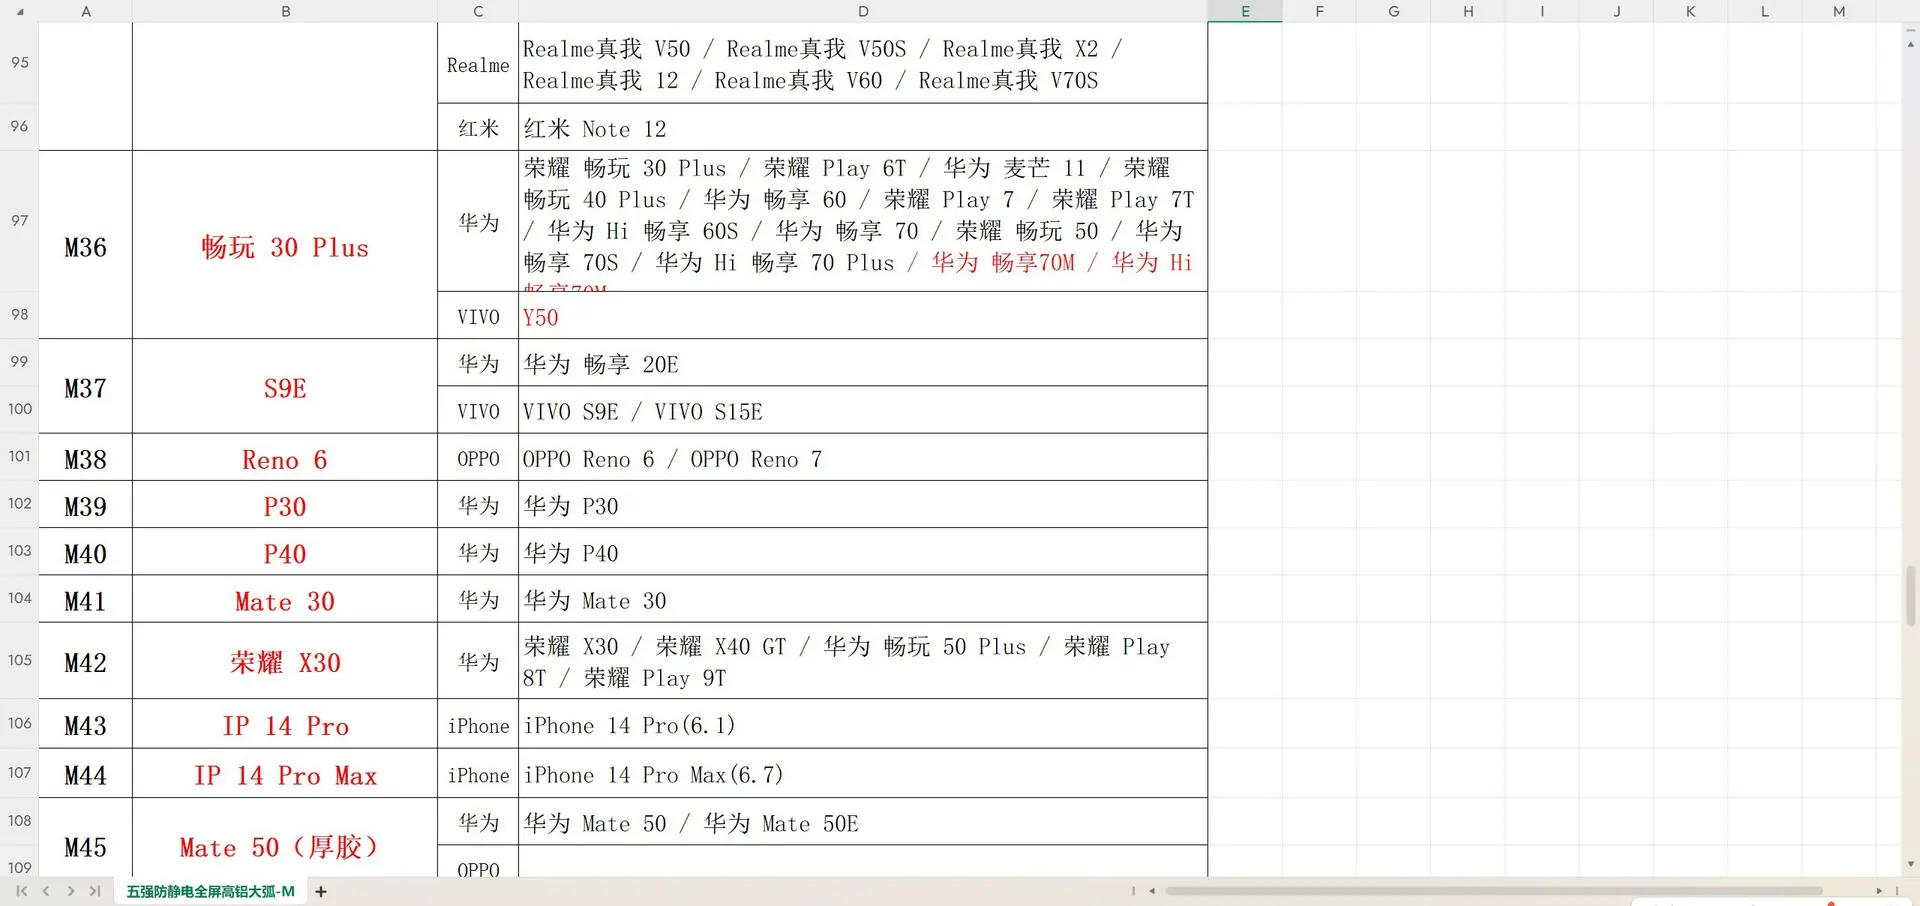Select the cell 华为 Mate 30
This screenshot has height=906, width=1920.
[863, 600]
